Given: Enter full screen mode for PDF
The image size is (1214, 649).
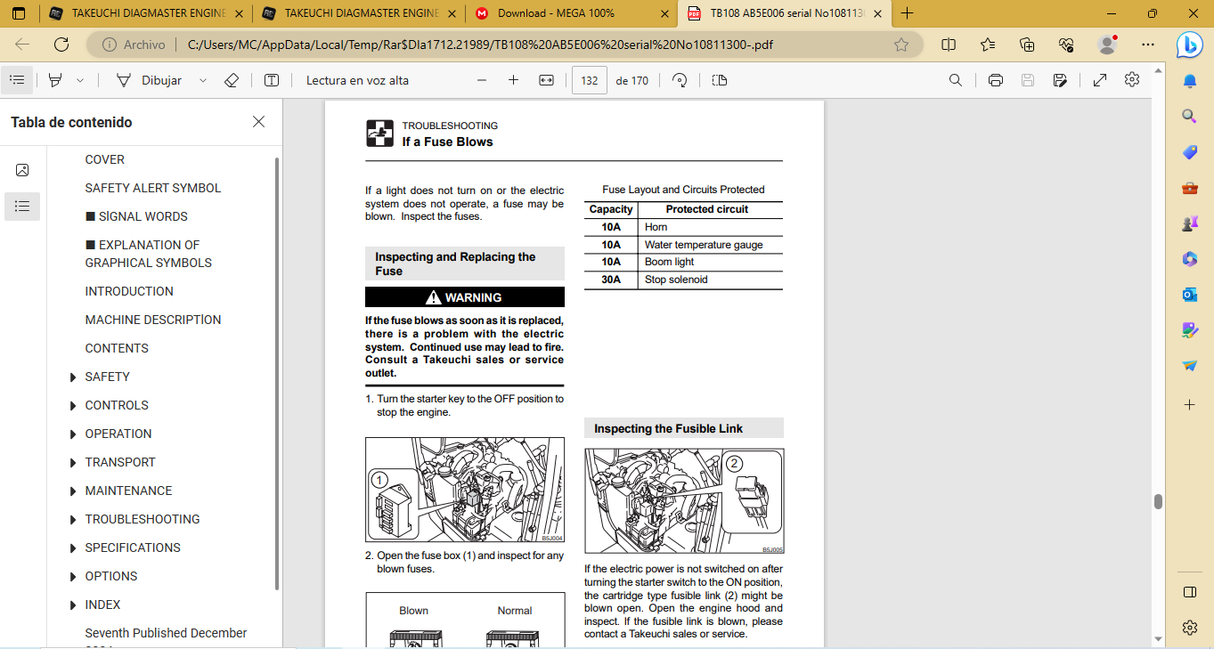Looking at the screenshot, I should pos(1100,80).
